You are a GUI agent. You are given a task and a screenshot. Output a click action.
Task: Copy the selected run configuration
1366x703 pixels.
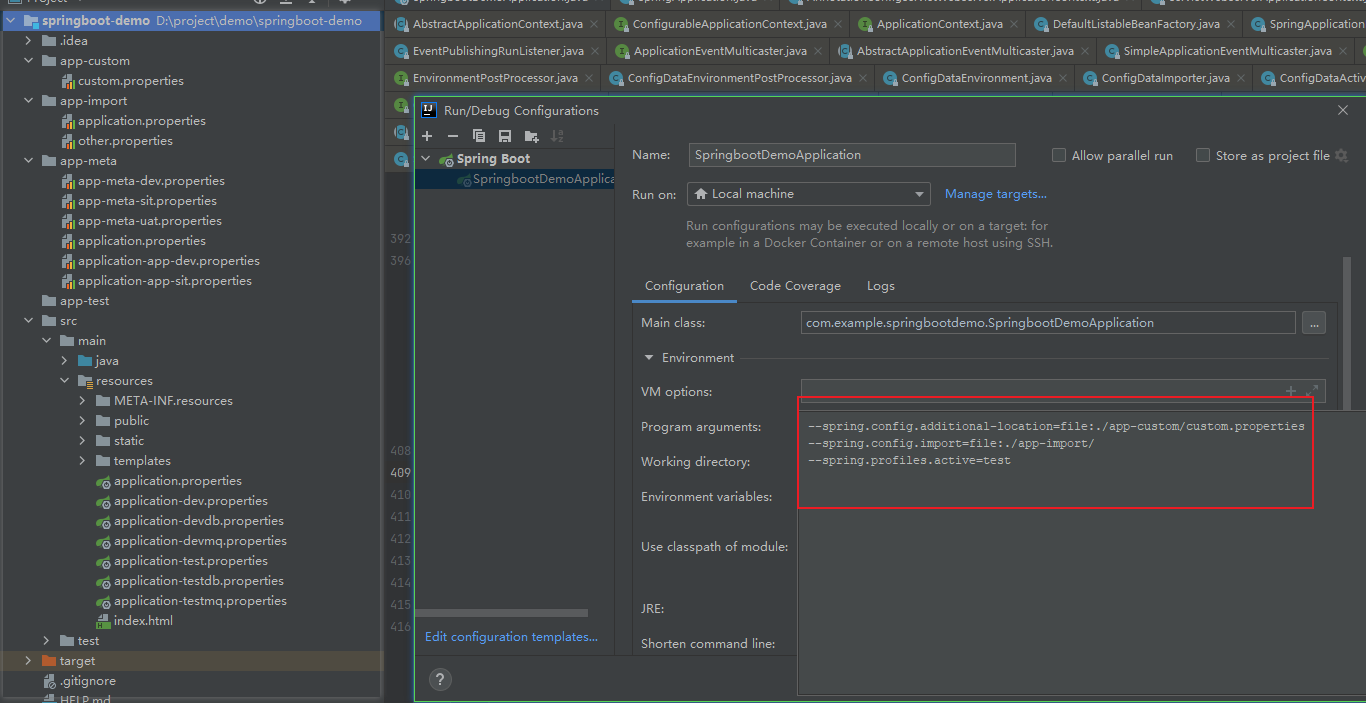tap(479, 136)
